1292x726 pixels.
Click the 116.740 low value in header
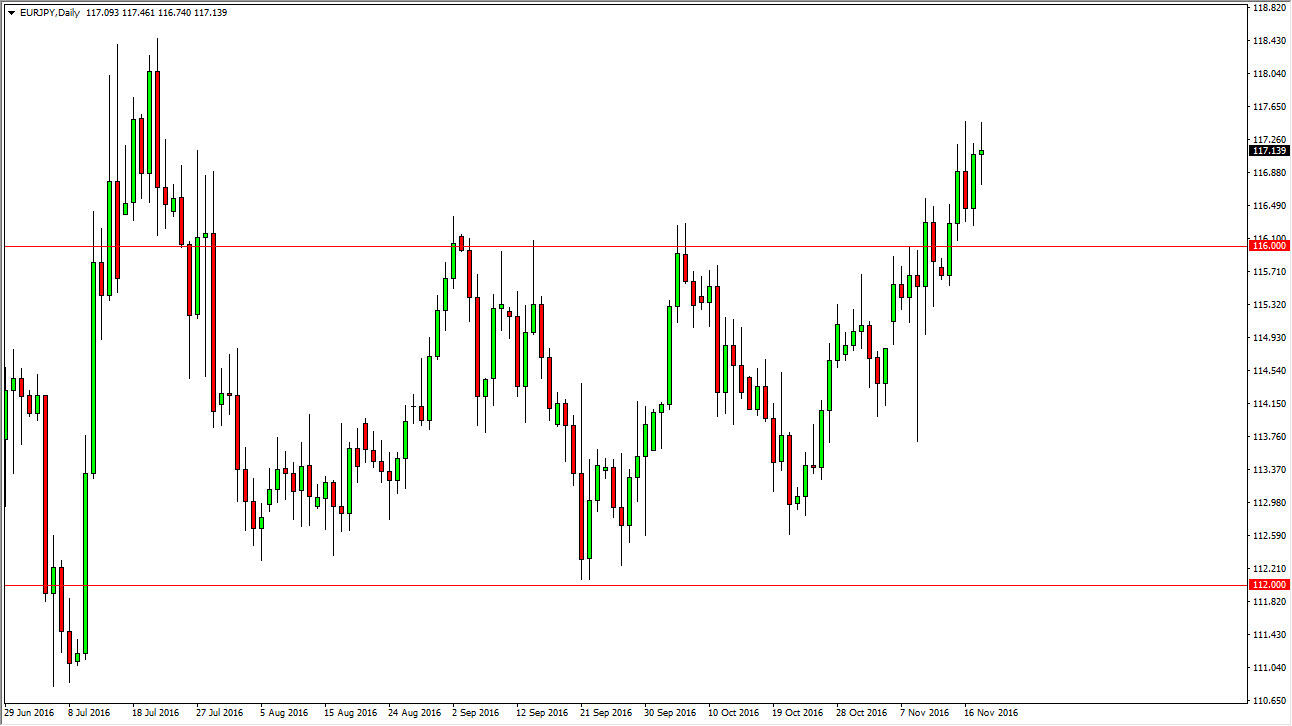click(x=175, y=13)
